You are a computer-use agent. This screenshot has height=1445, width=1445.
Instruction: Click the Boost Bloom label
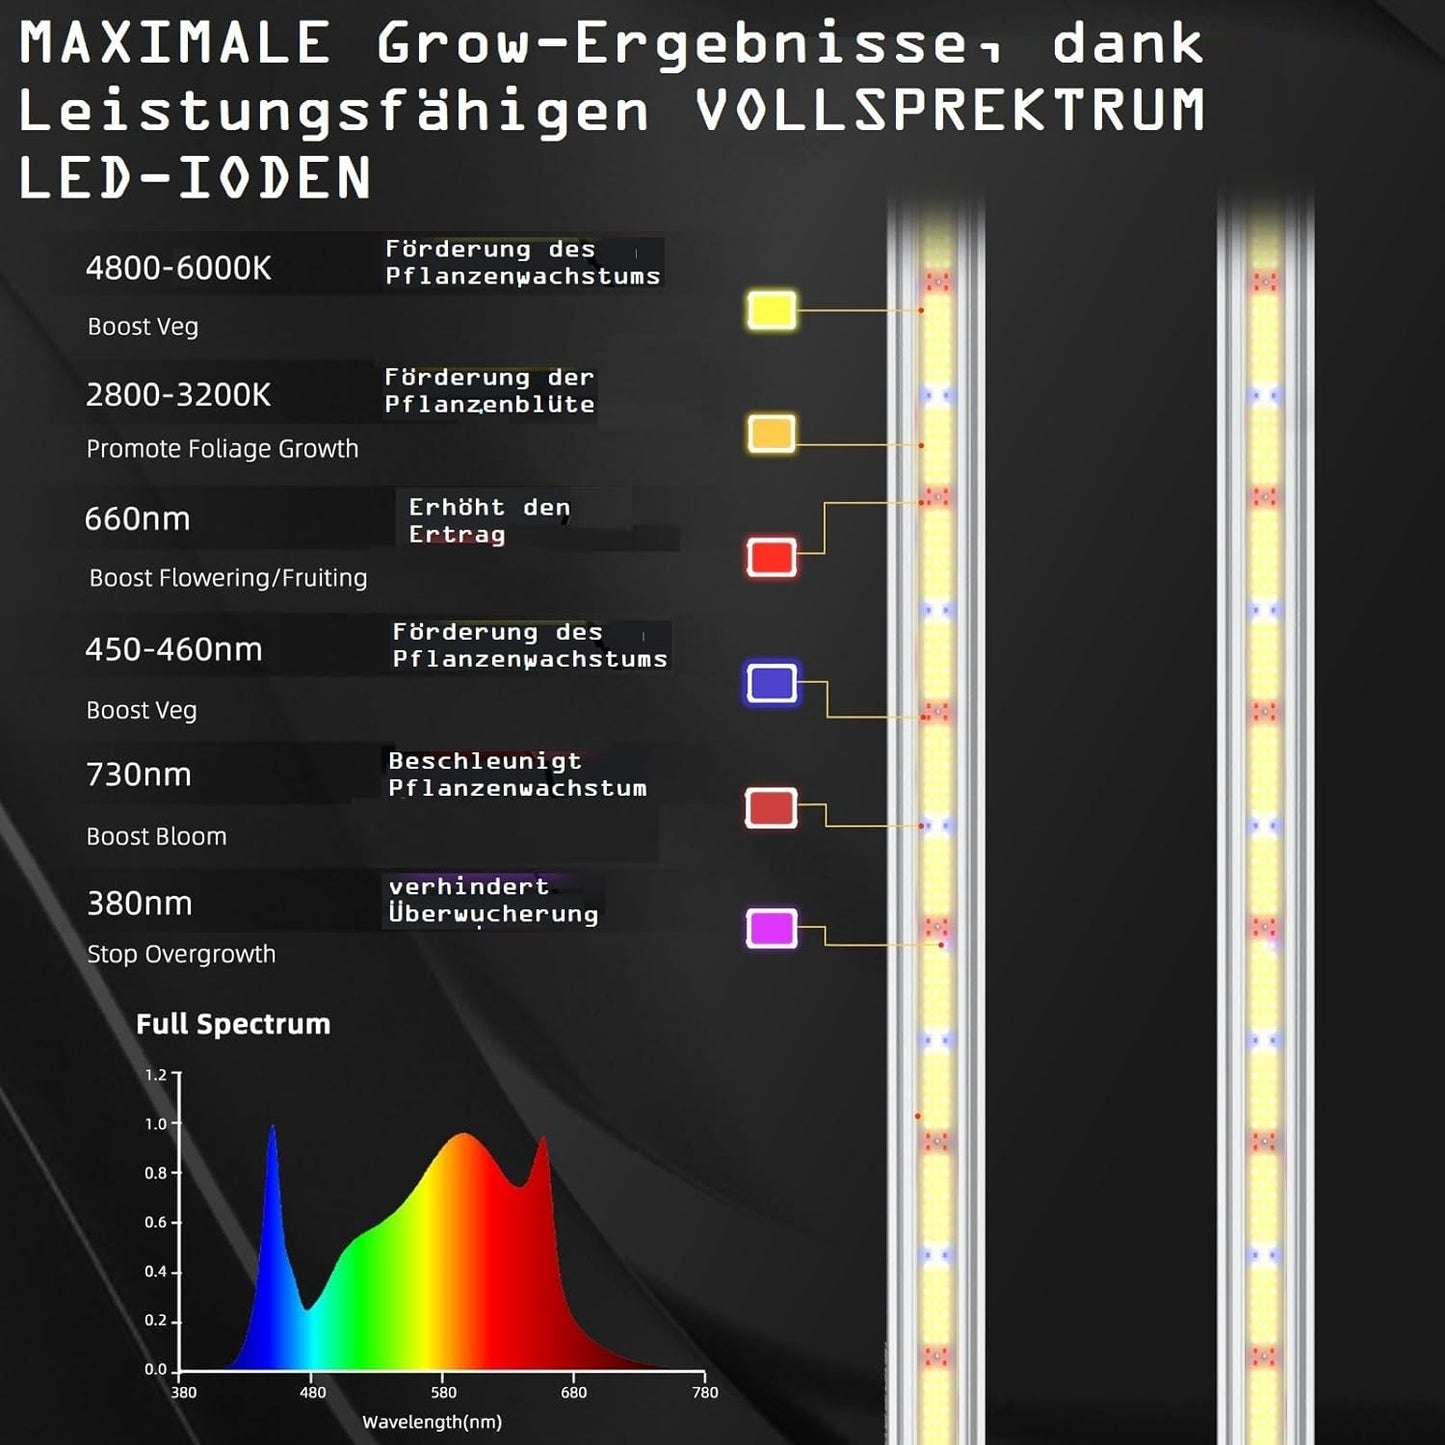(155, 836)
